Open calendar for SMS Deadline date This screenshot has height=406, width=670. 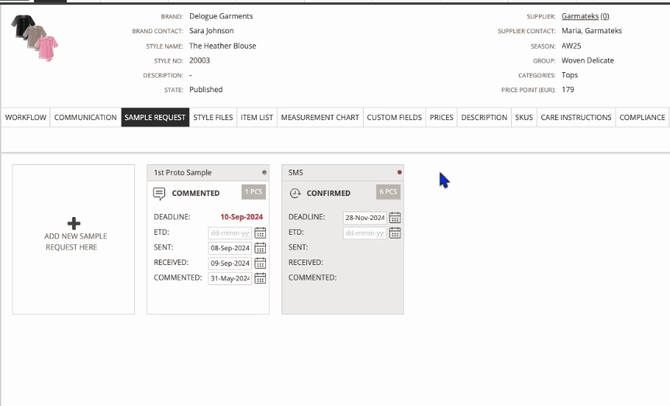[x=395, y=218]
